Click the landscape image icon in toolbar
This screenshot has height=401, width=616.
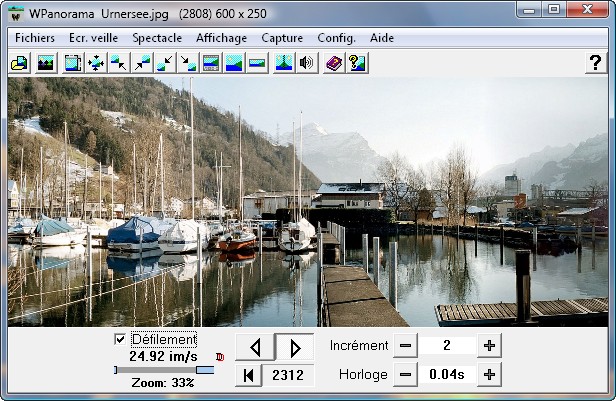pyautogui.click(x=45, y=63)
